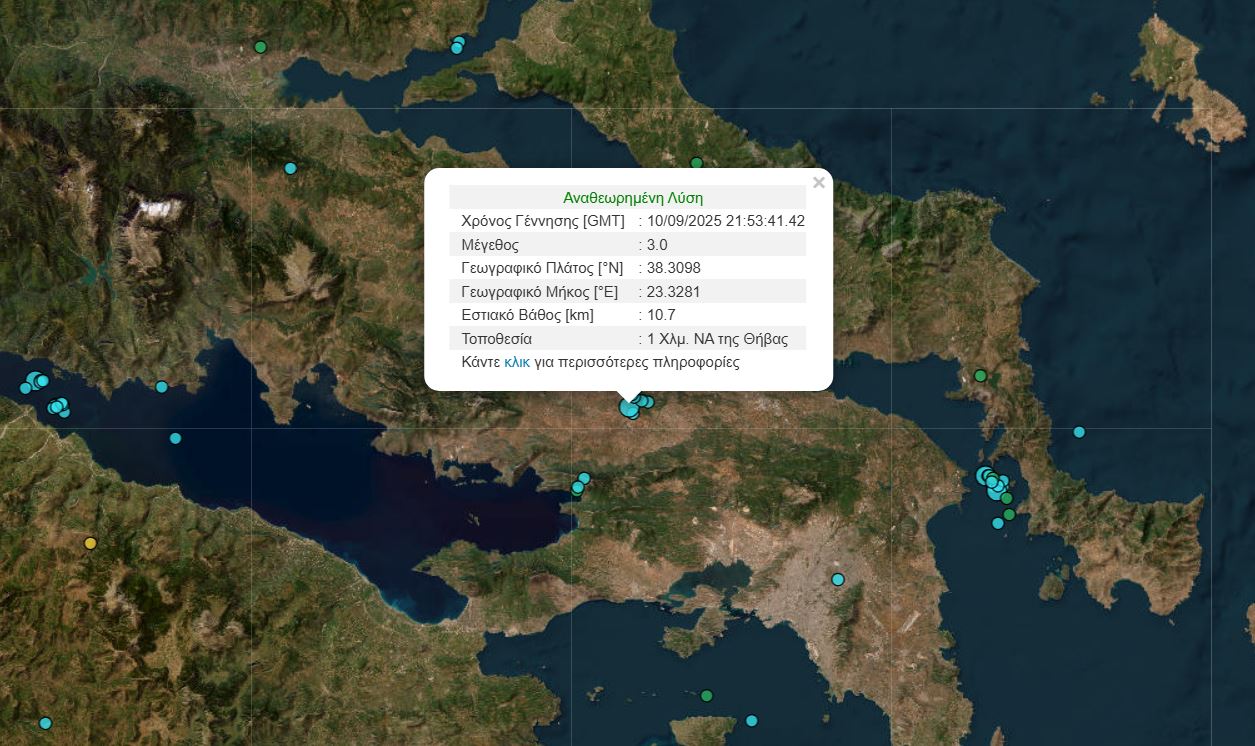This screenshot has height=746, width=1255.
Task: Click the yellow earthquake marker in the southwest
Action: click(90, 543)
